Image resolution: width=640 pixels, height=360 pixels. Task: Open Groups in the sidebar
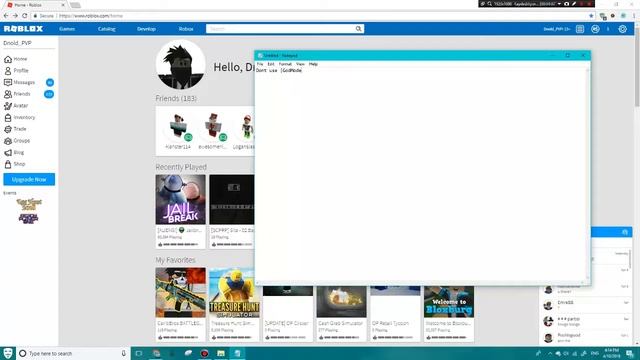[x=17, y=141]
